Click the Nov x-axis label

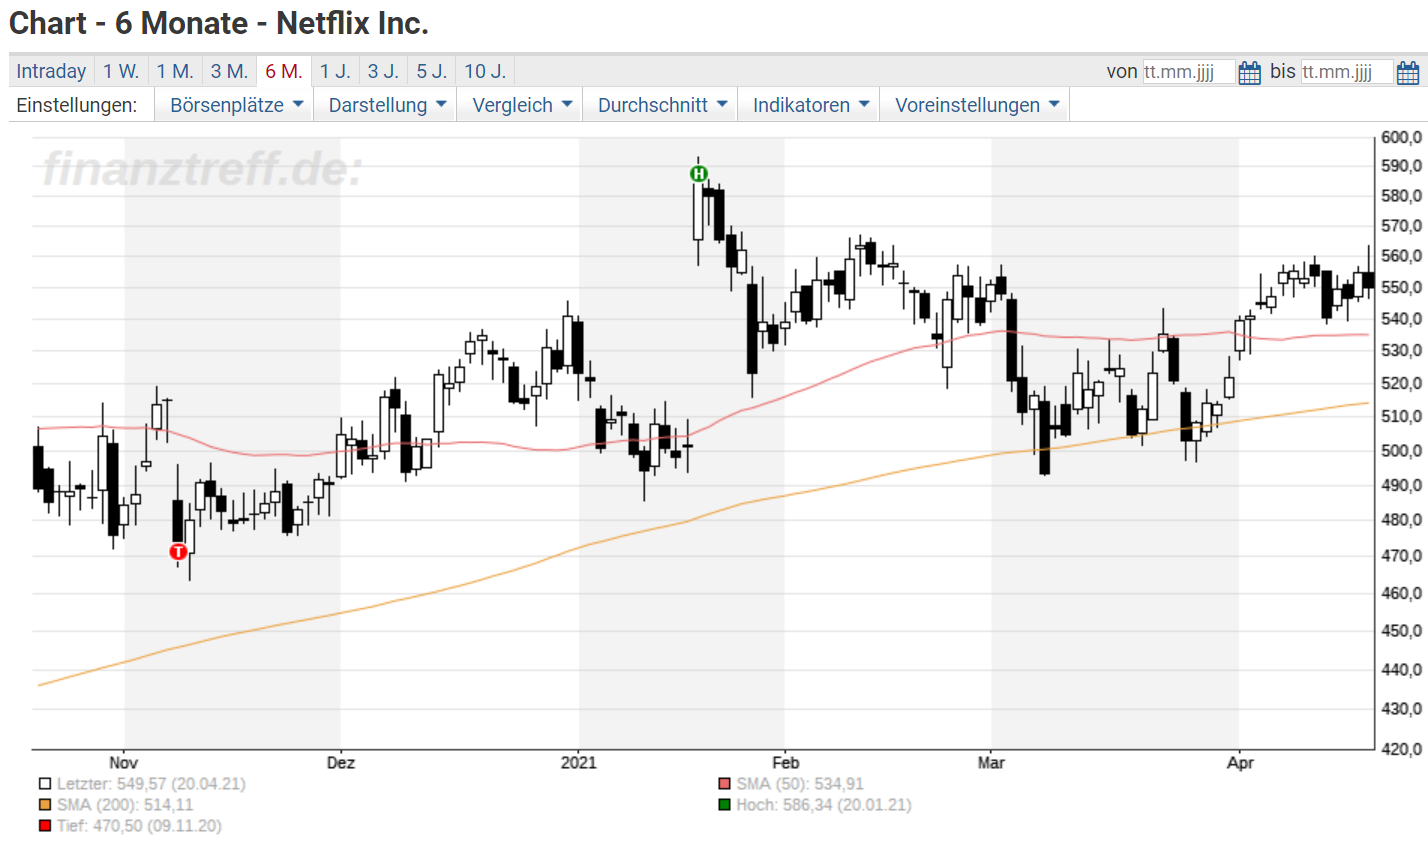pyautogui.click(x=124, y=762)
